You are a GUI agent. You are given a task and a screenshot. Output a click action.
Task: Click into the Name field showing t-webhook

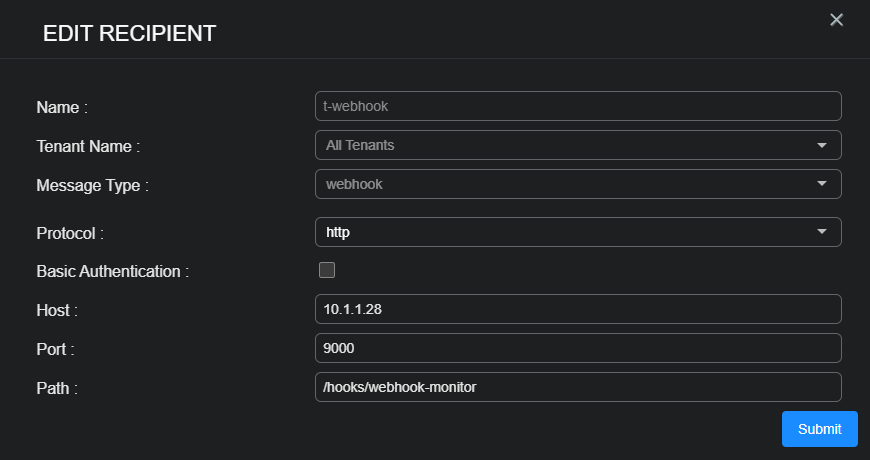[577, 106]
